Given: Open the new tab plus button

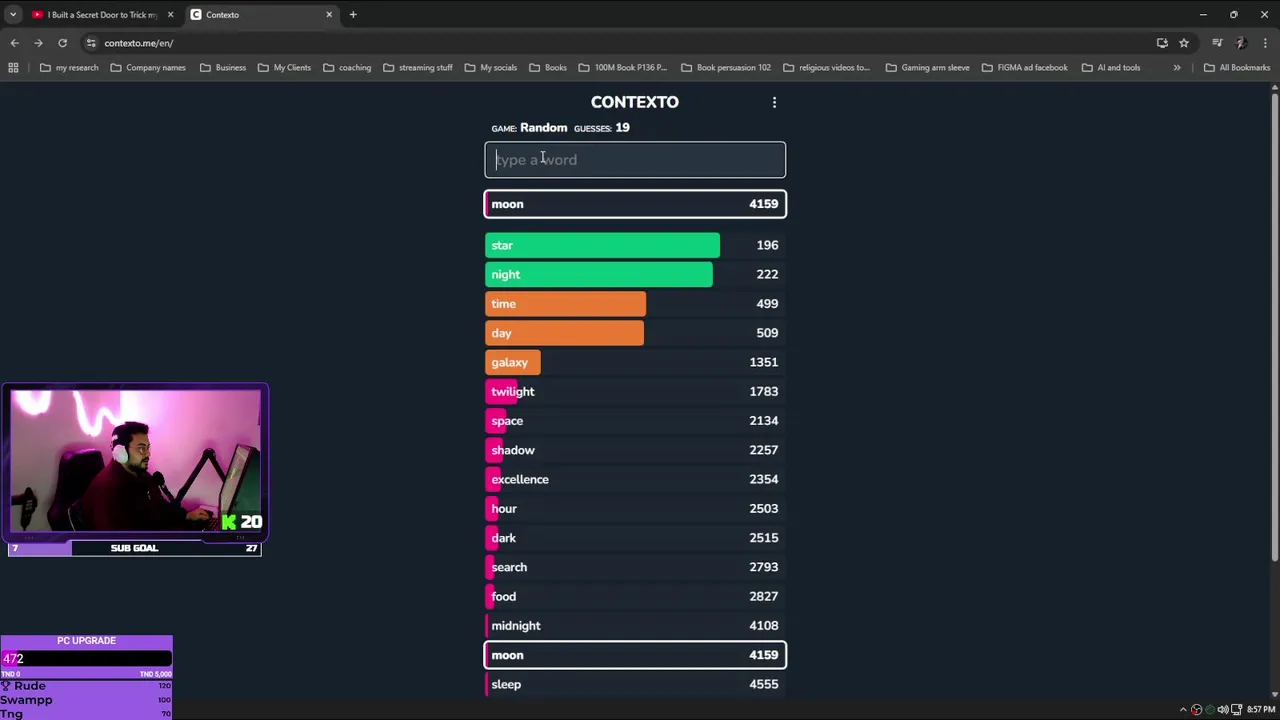Looking at the screenshot, I should pyautogui.click(x=353, y=15).
